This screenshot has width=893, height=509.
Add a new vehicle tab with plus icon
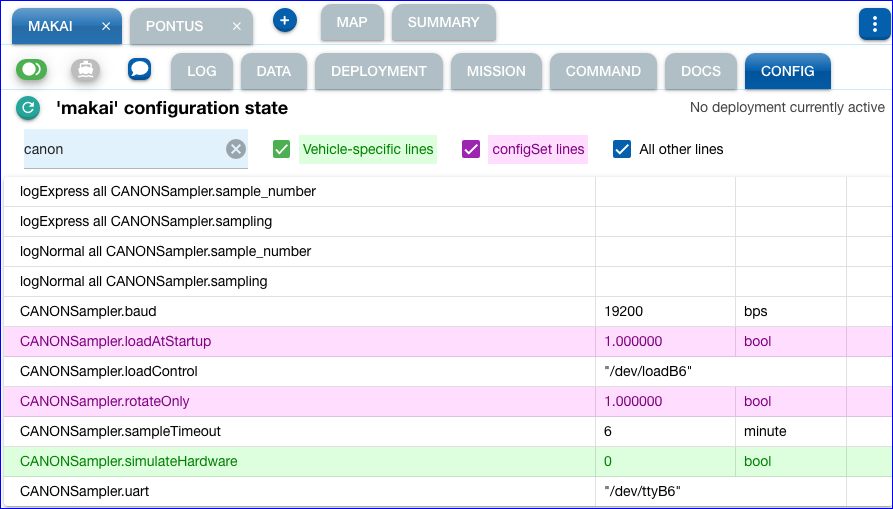(x=285, y=21)
